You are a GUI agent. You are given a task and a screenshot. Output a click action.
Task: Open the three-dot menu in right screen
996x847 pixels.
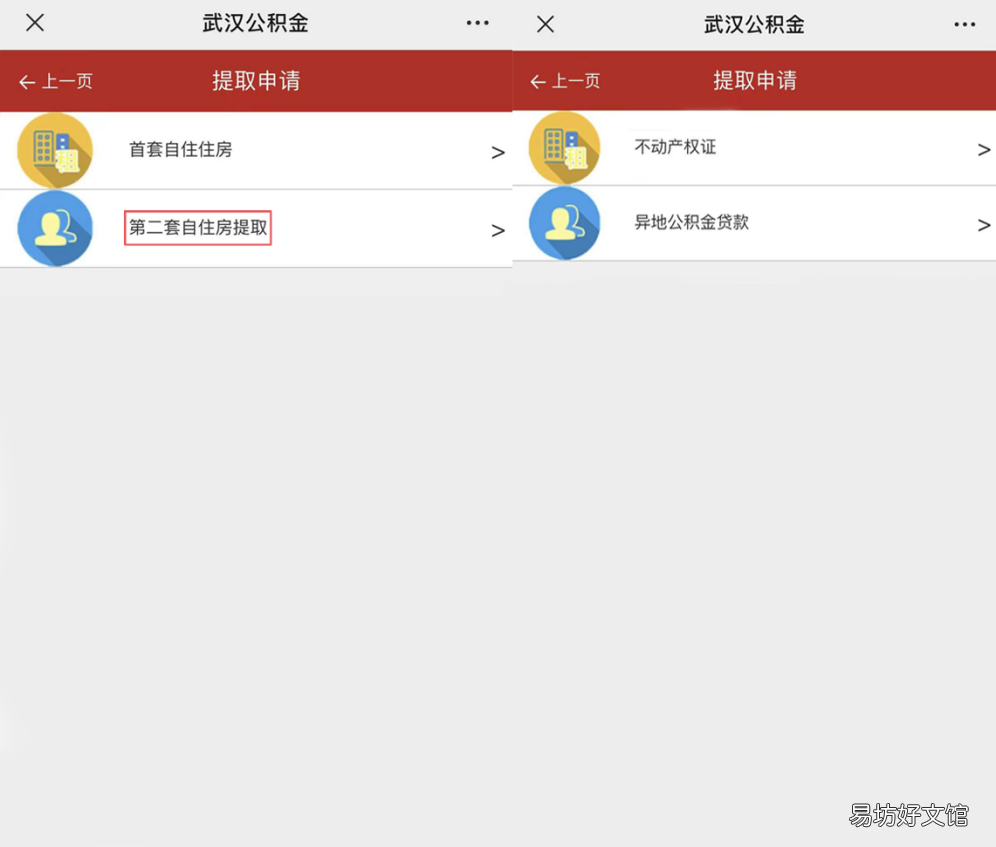pyautogui.click(x=964, y=25)
